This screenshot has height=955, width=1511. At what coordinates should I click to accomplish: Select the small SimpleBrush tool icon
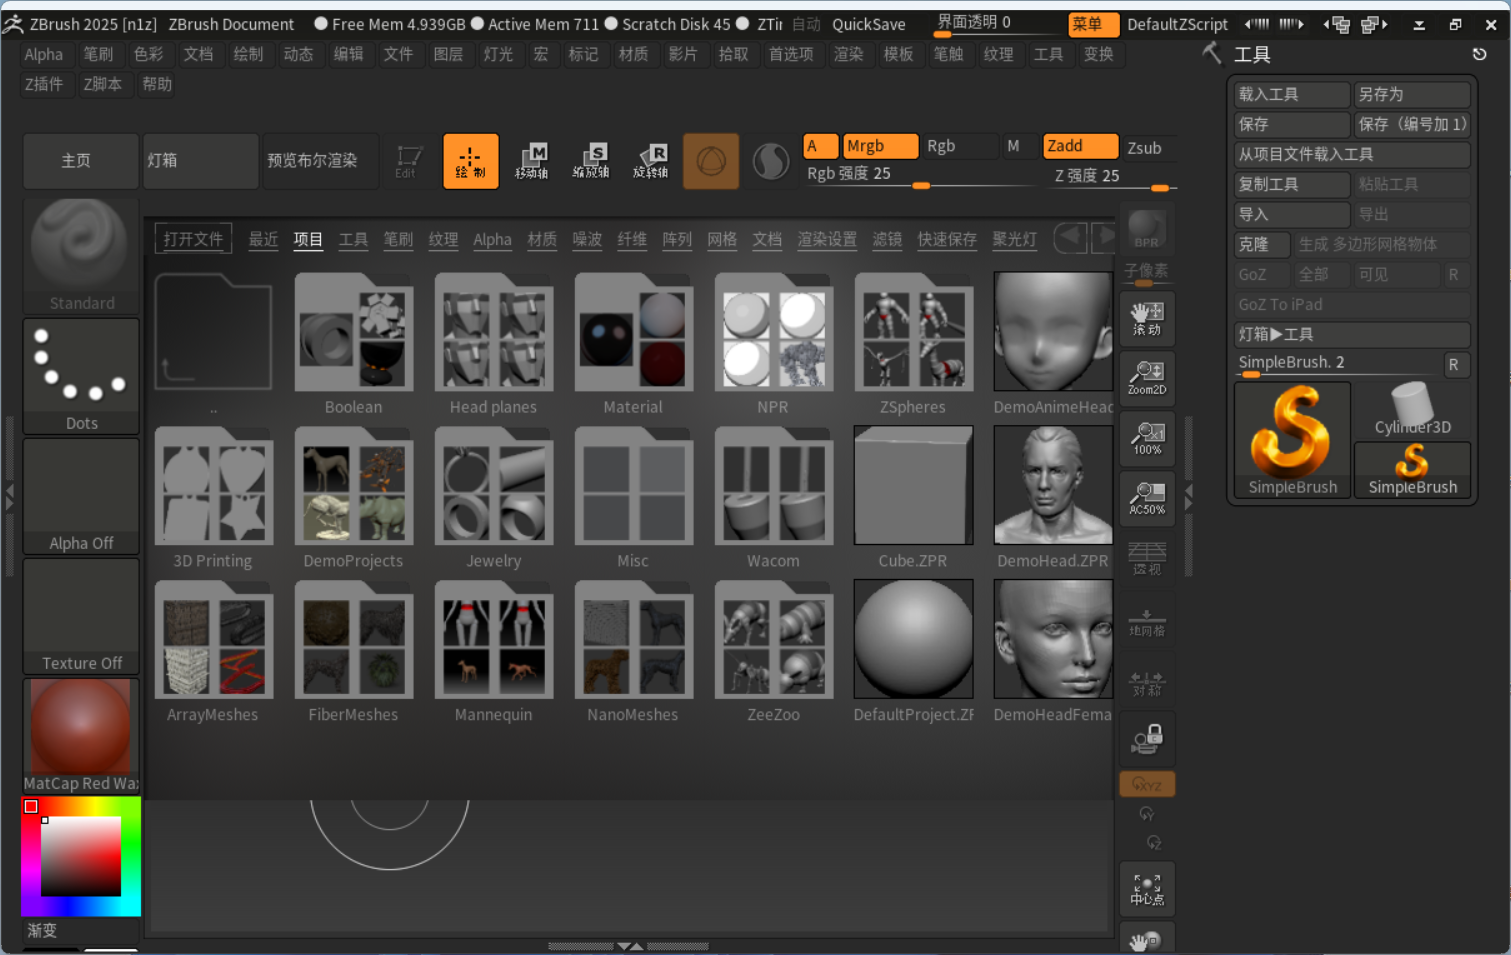click(1412, 469)
